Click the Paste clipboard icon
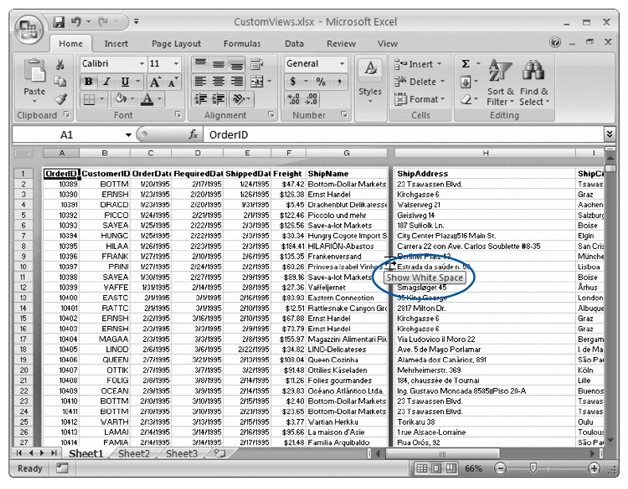The width and height of the screenshot is (628, 489). click(x=34, y=72)
